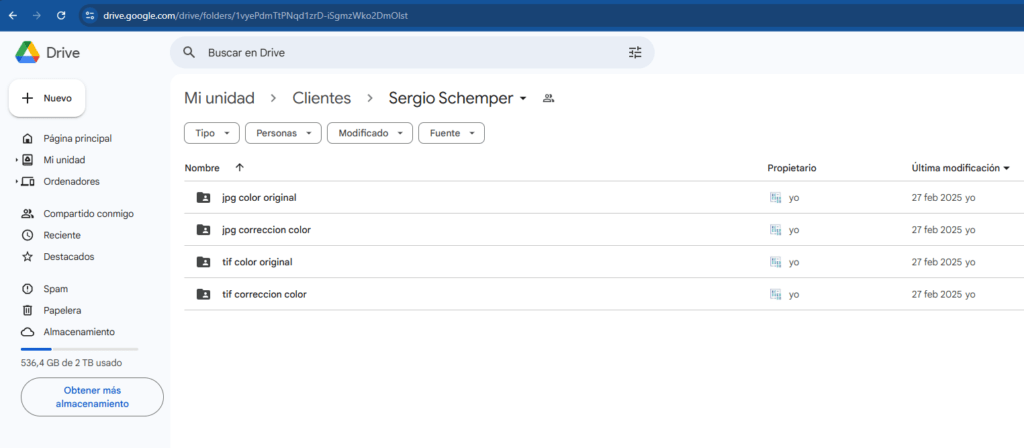Viewport: 1024px width, 448px height.
Task: Open Compartido conmigo in sidebar
Action: pos(88,214)
